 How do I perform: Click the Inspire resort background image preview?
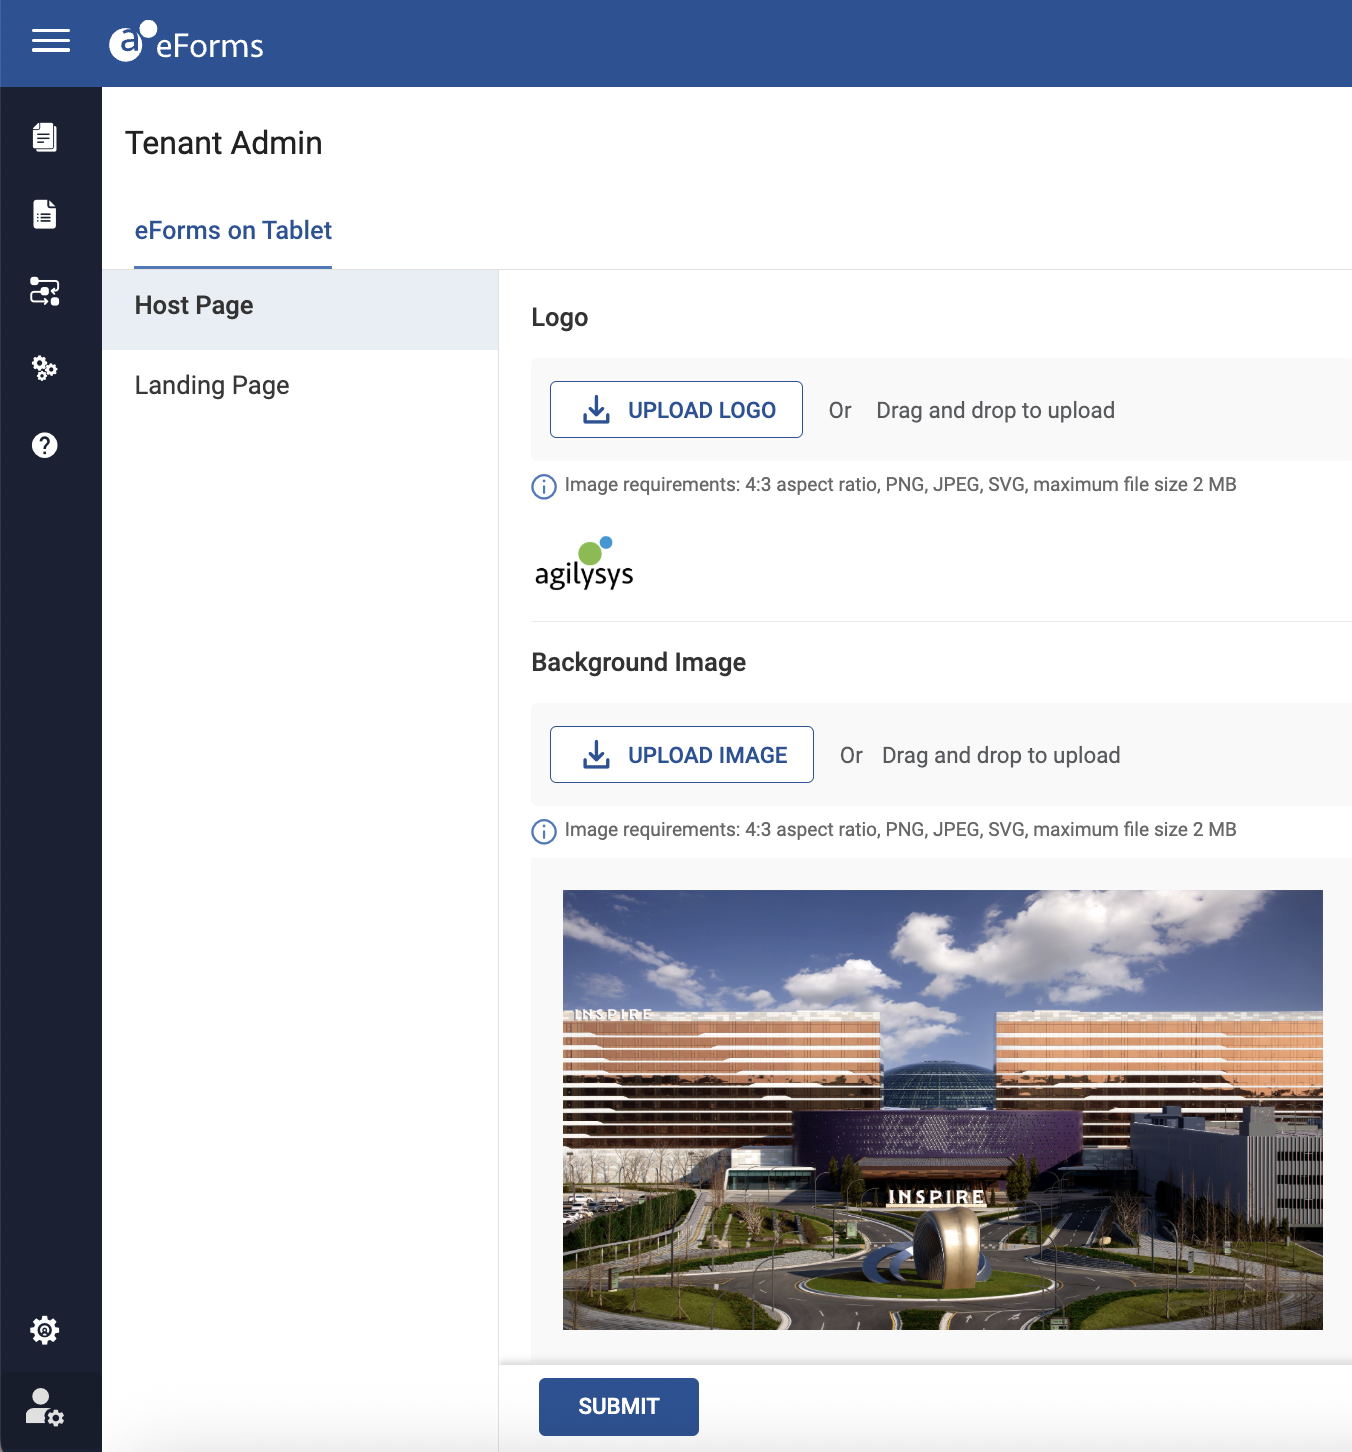[943, 1110]
